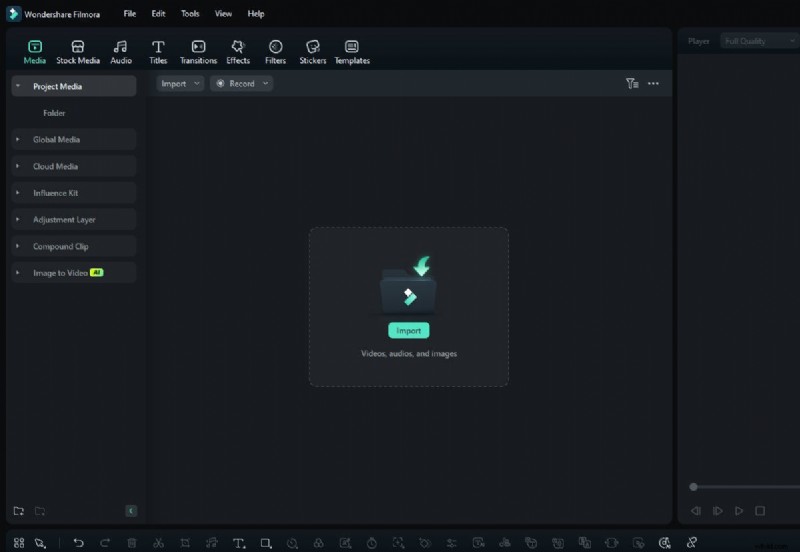Click the translate language icon in timeline toolbar
Screen dimensions: 800x552
[585, 543]
